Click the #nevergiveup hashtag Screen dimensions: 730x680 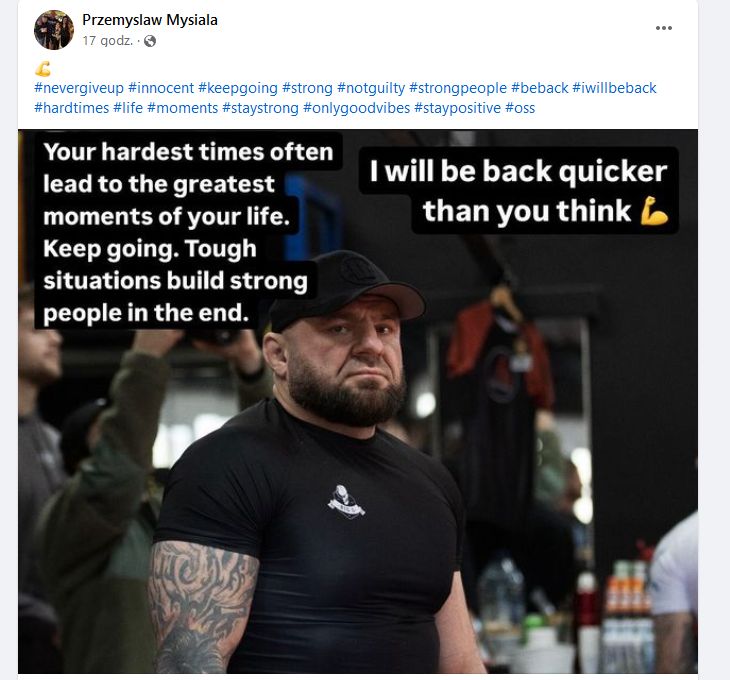pyautogui.click(x=79, y=88)
